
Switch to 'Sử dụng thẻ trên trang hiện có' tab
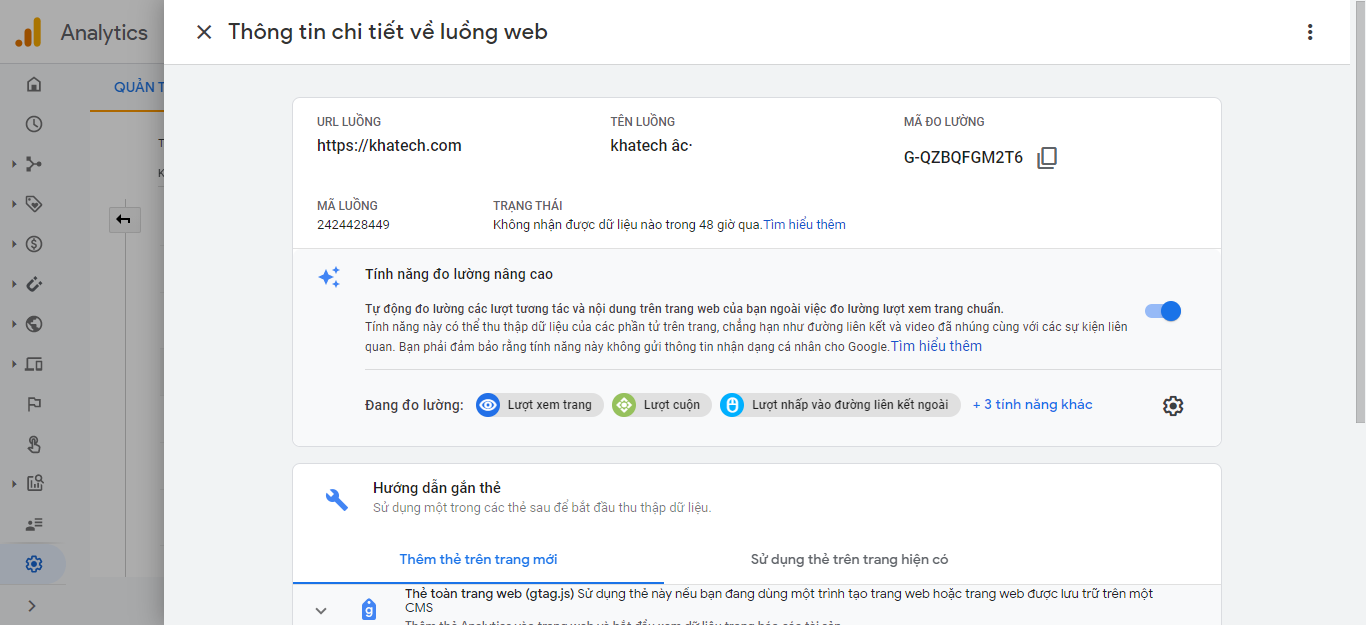849,559
